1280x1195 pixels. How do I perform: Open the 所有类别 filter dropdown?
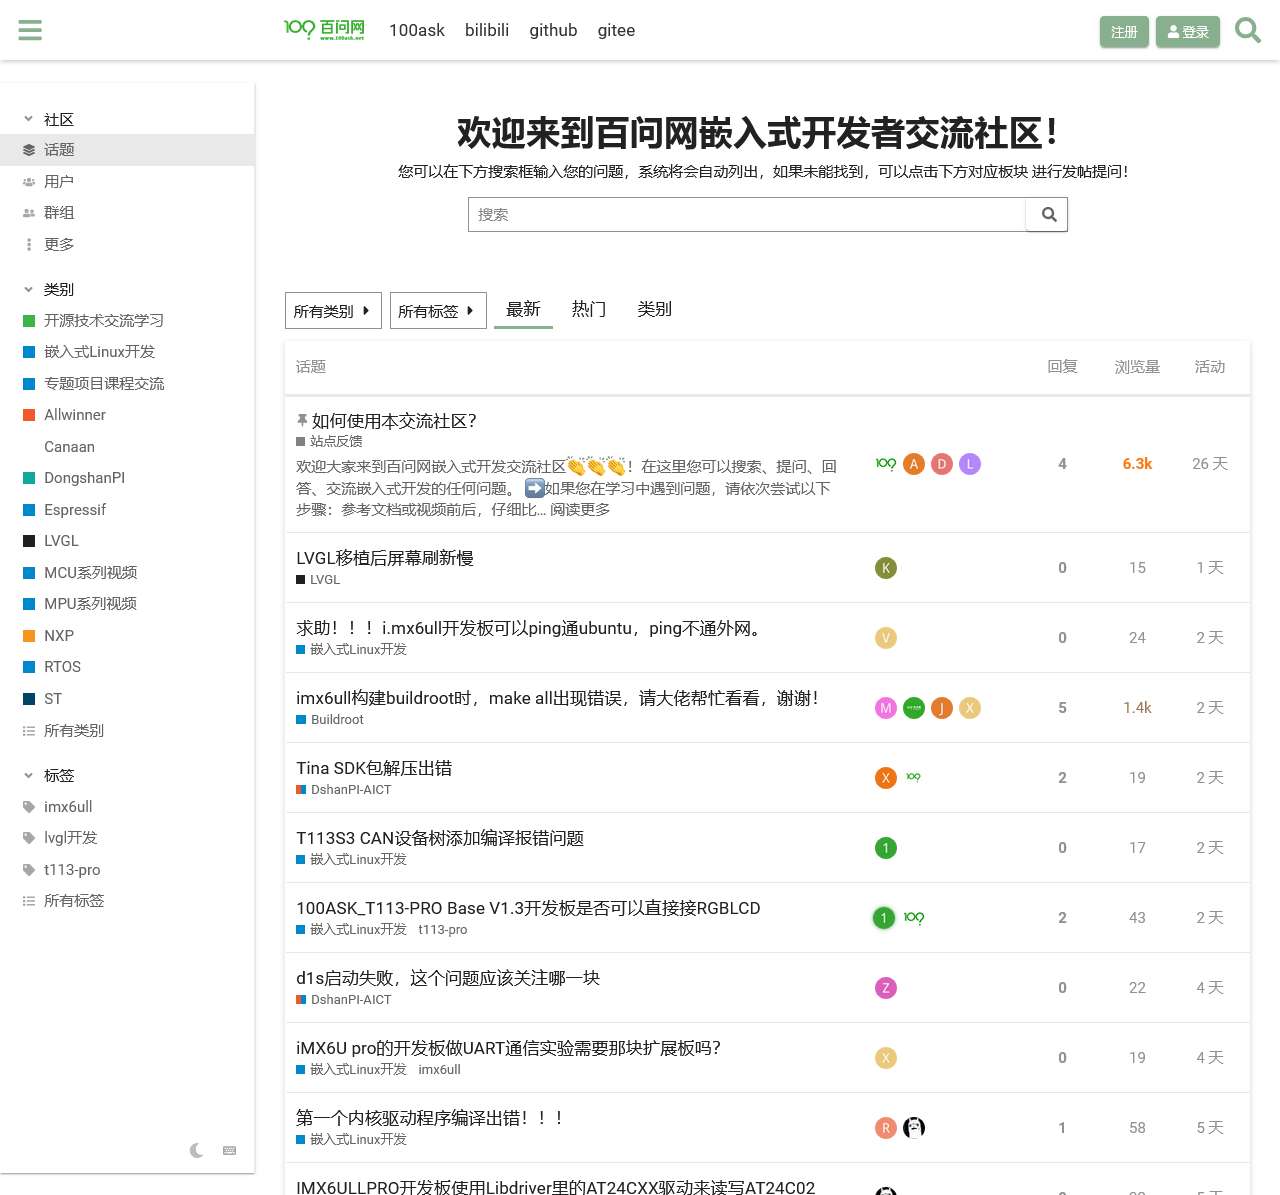tap(333, 311)
